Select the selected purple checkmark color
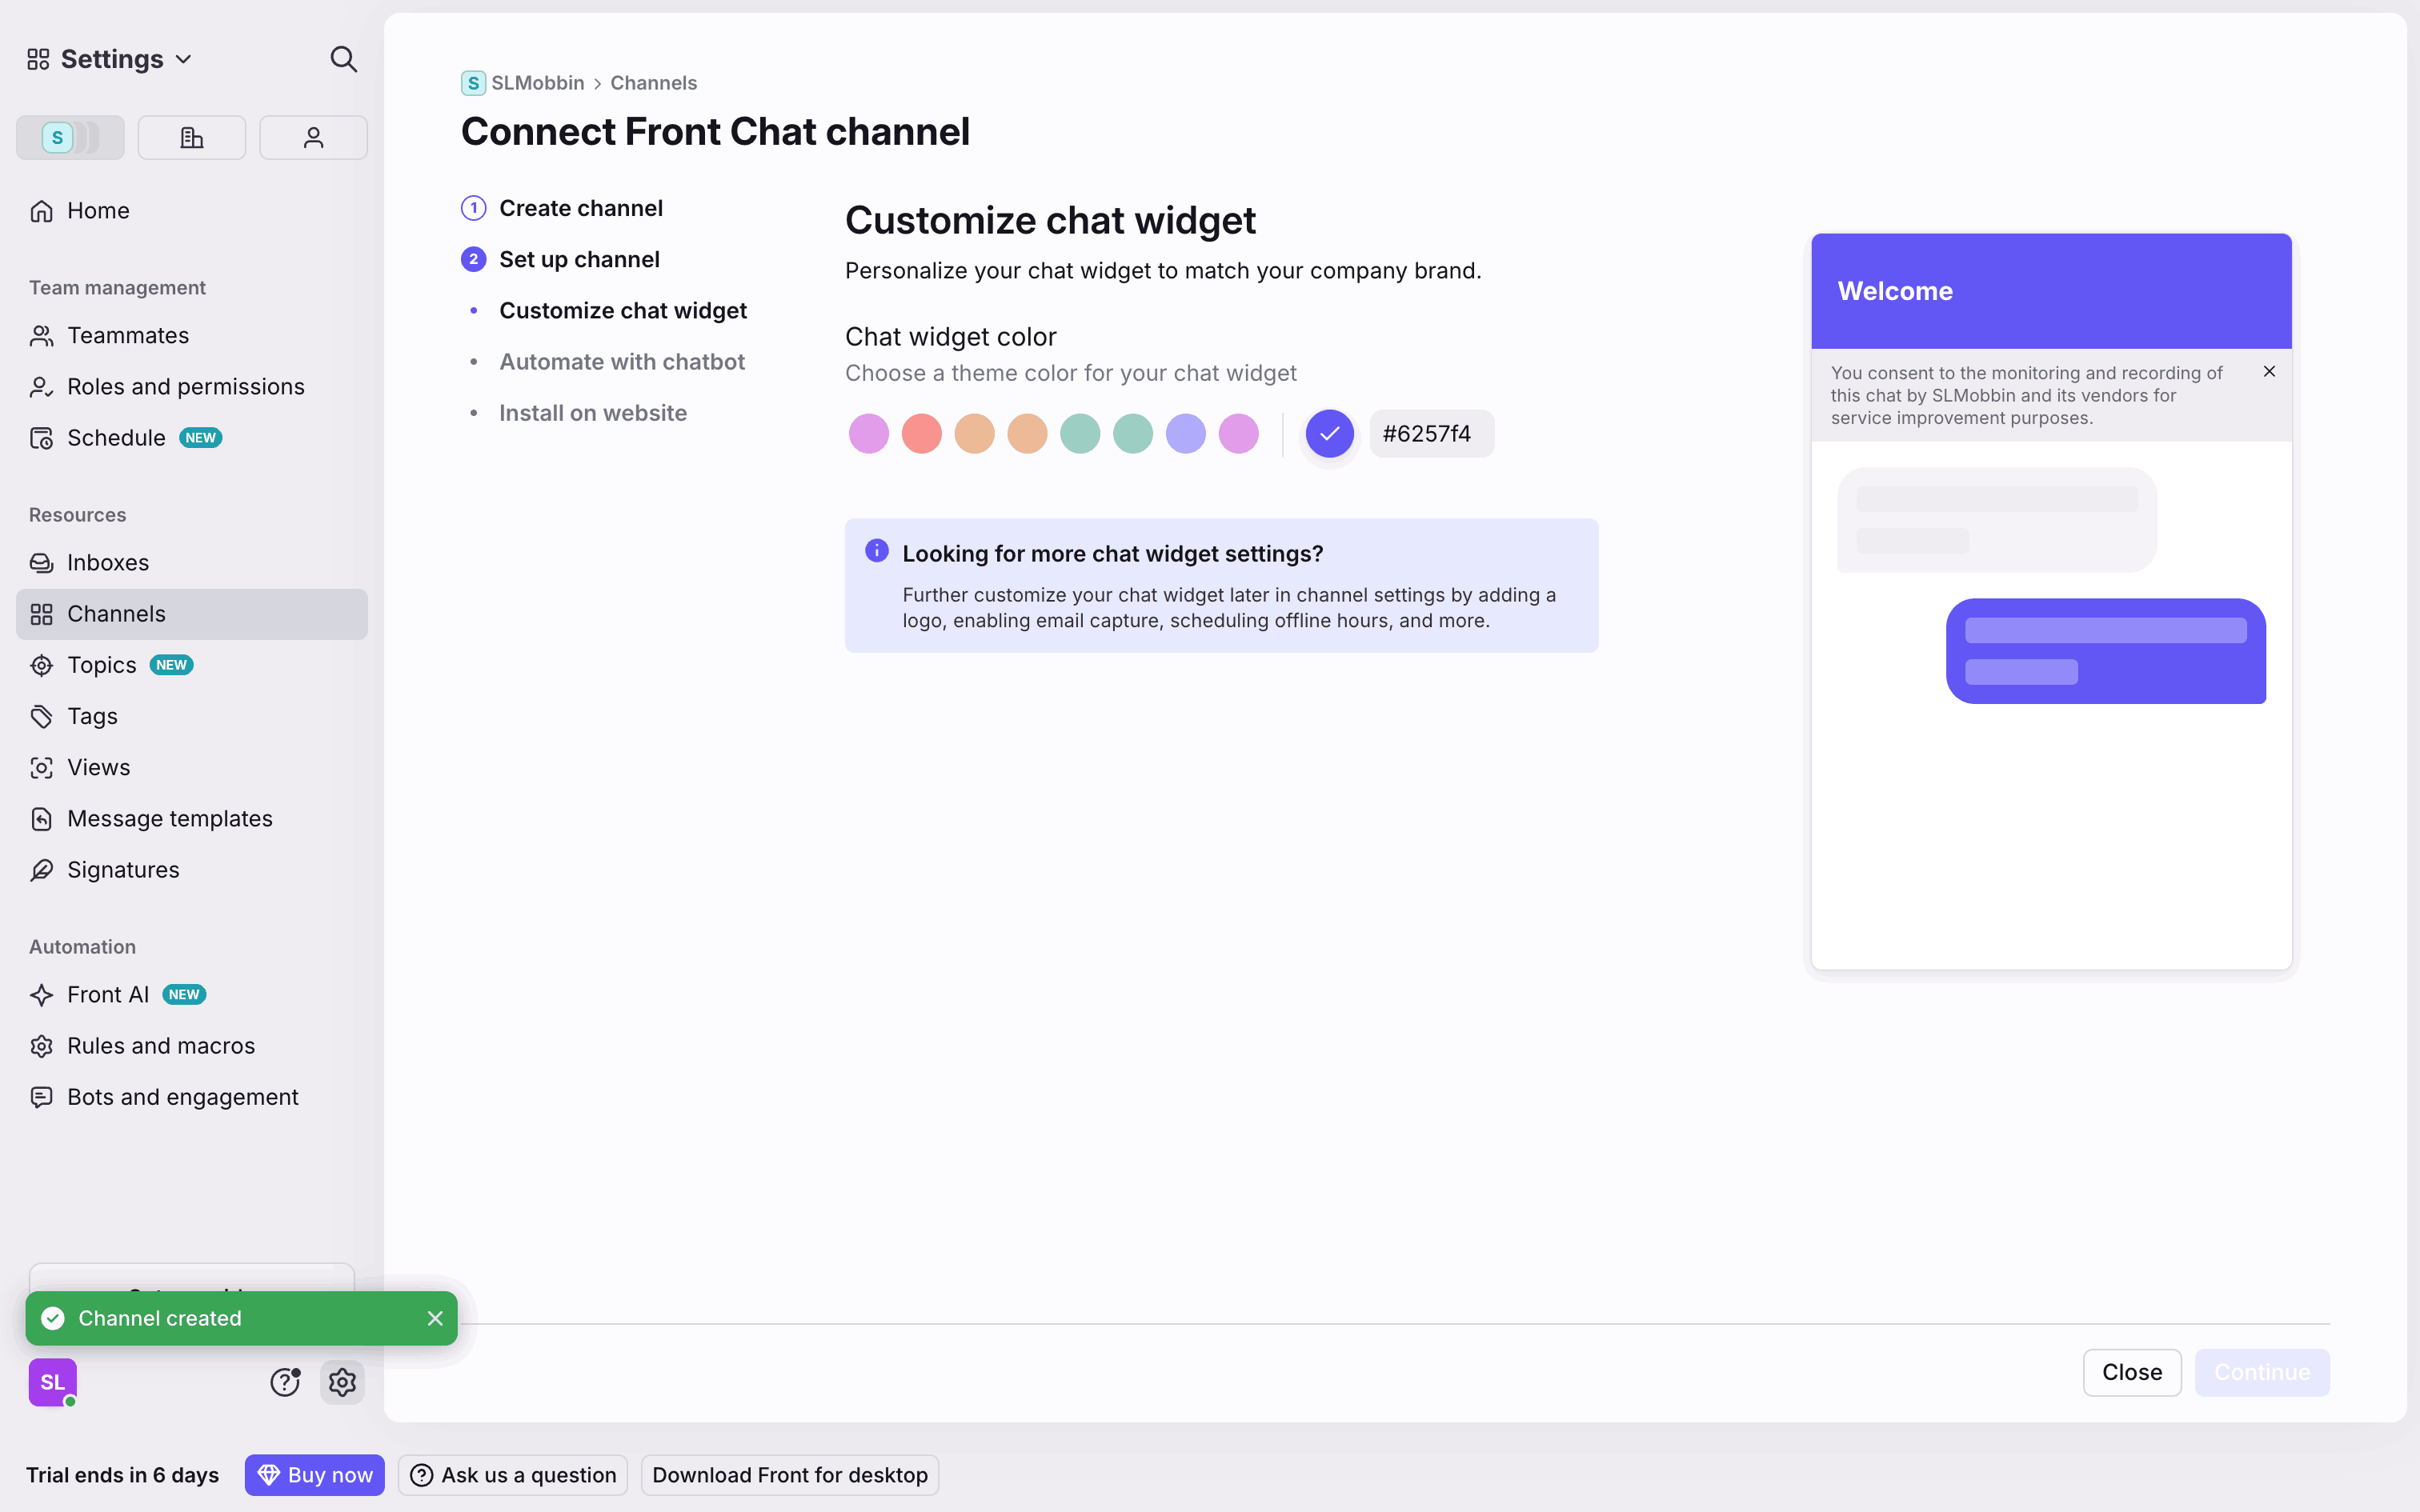 point(1329,434)
